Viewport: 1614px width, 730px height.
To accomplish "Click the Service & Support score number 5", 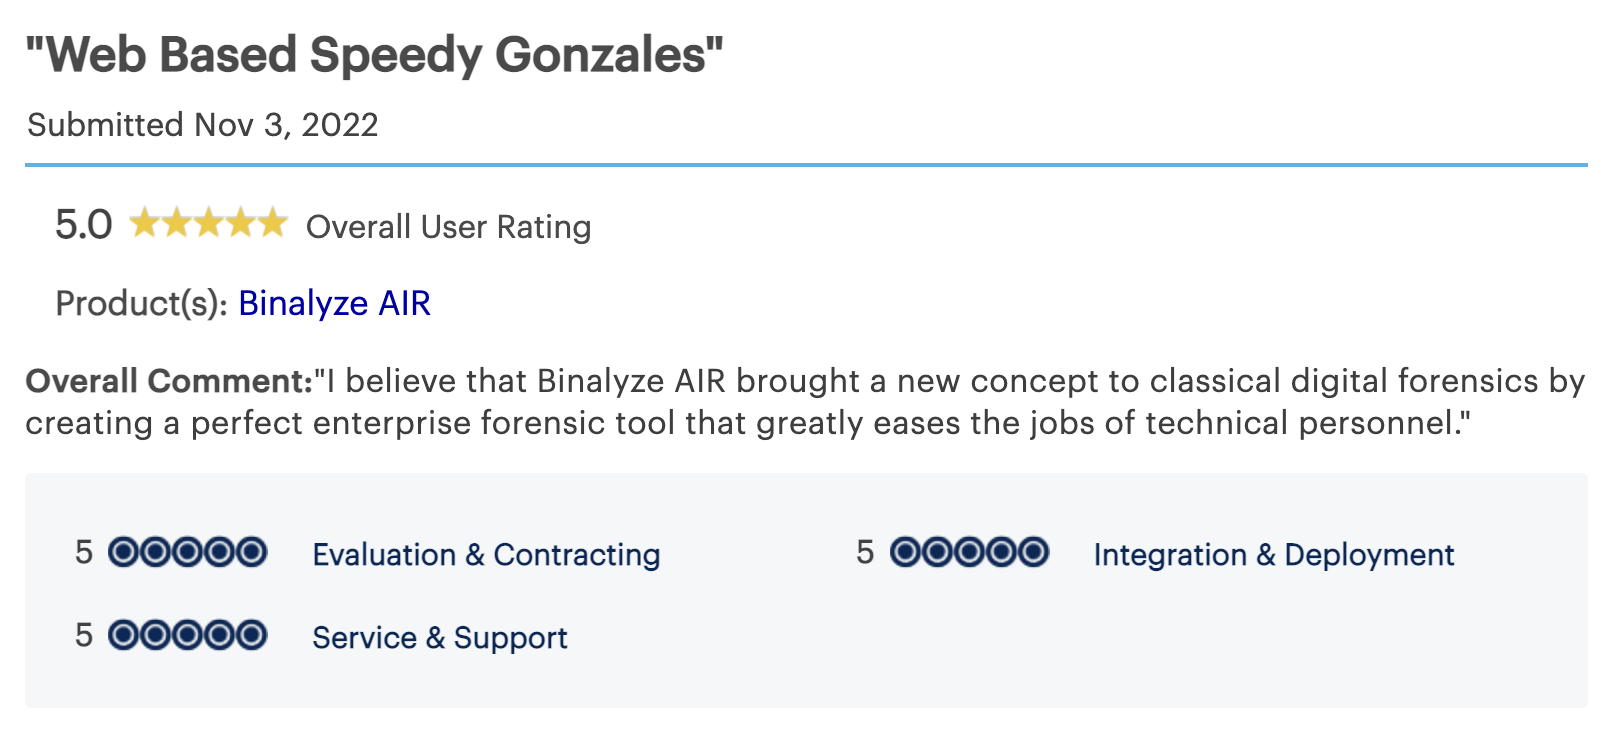I will click(x=84, y=635).
